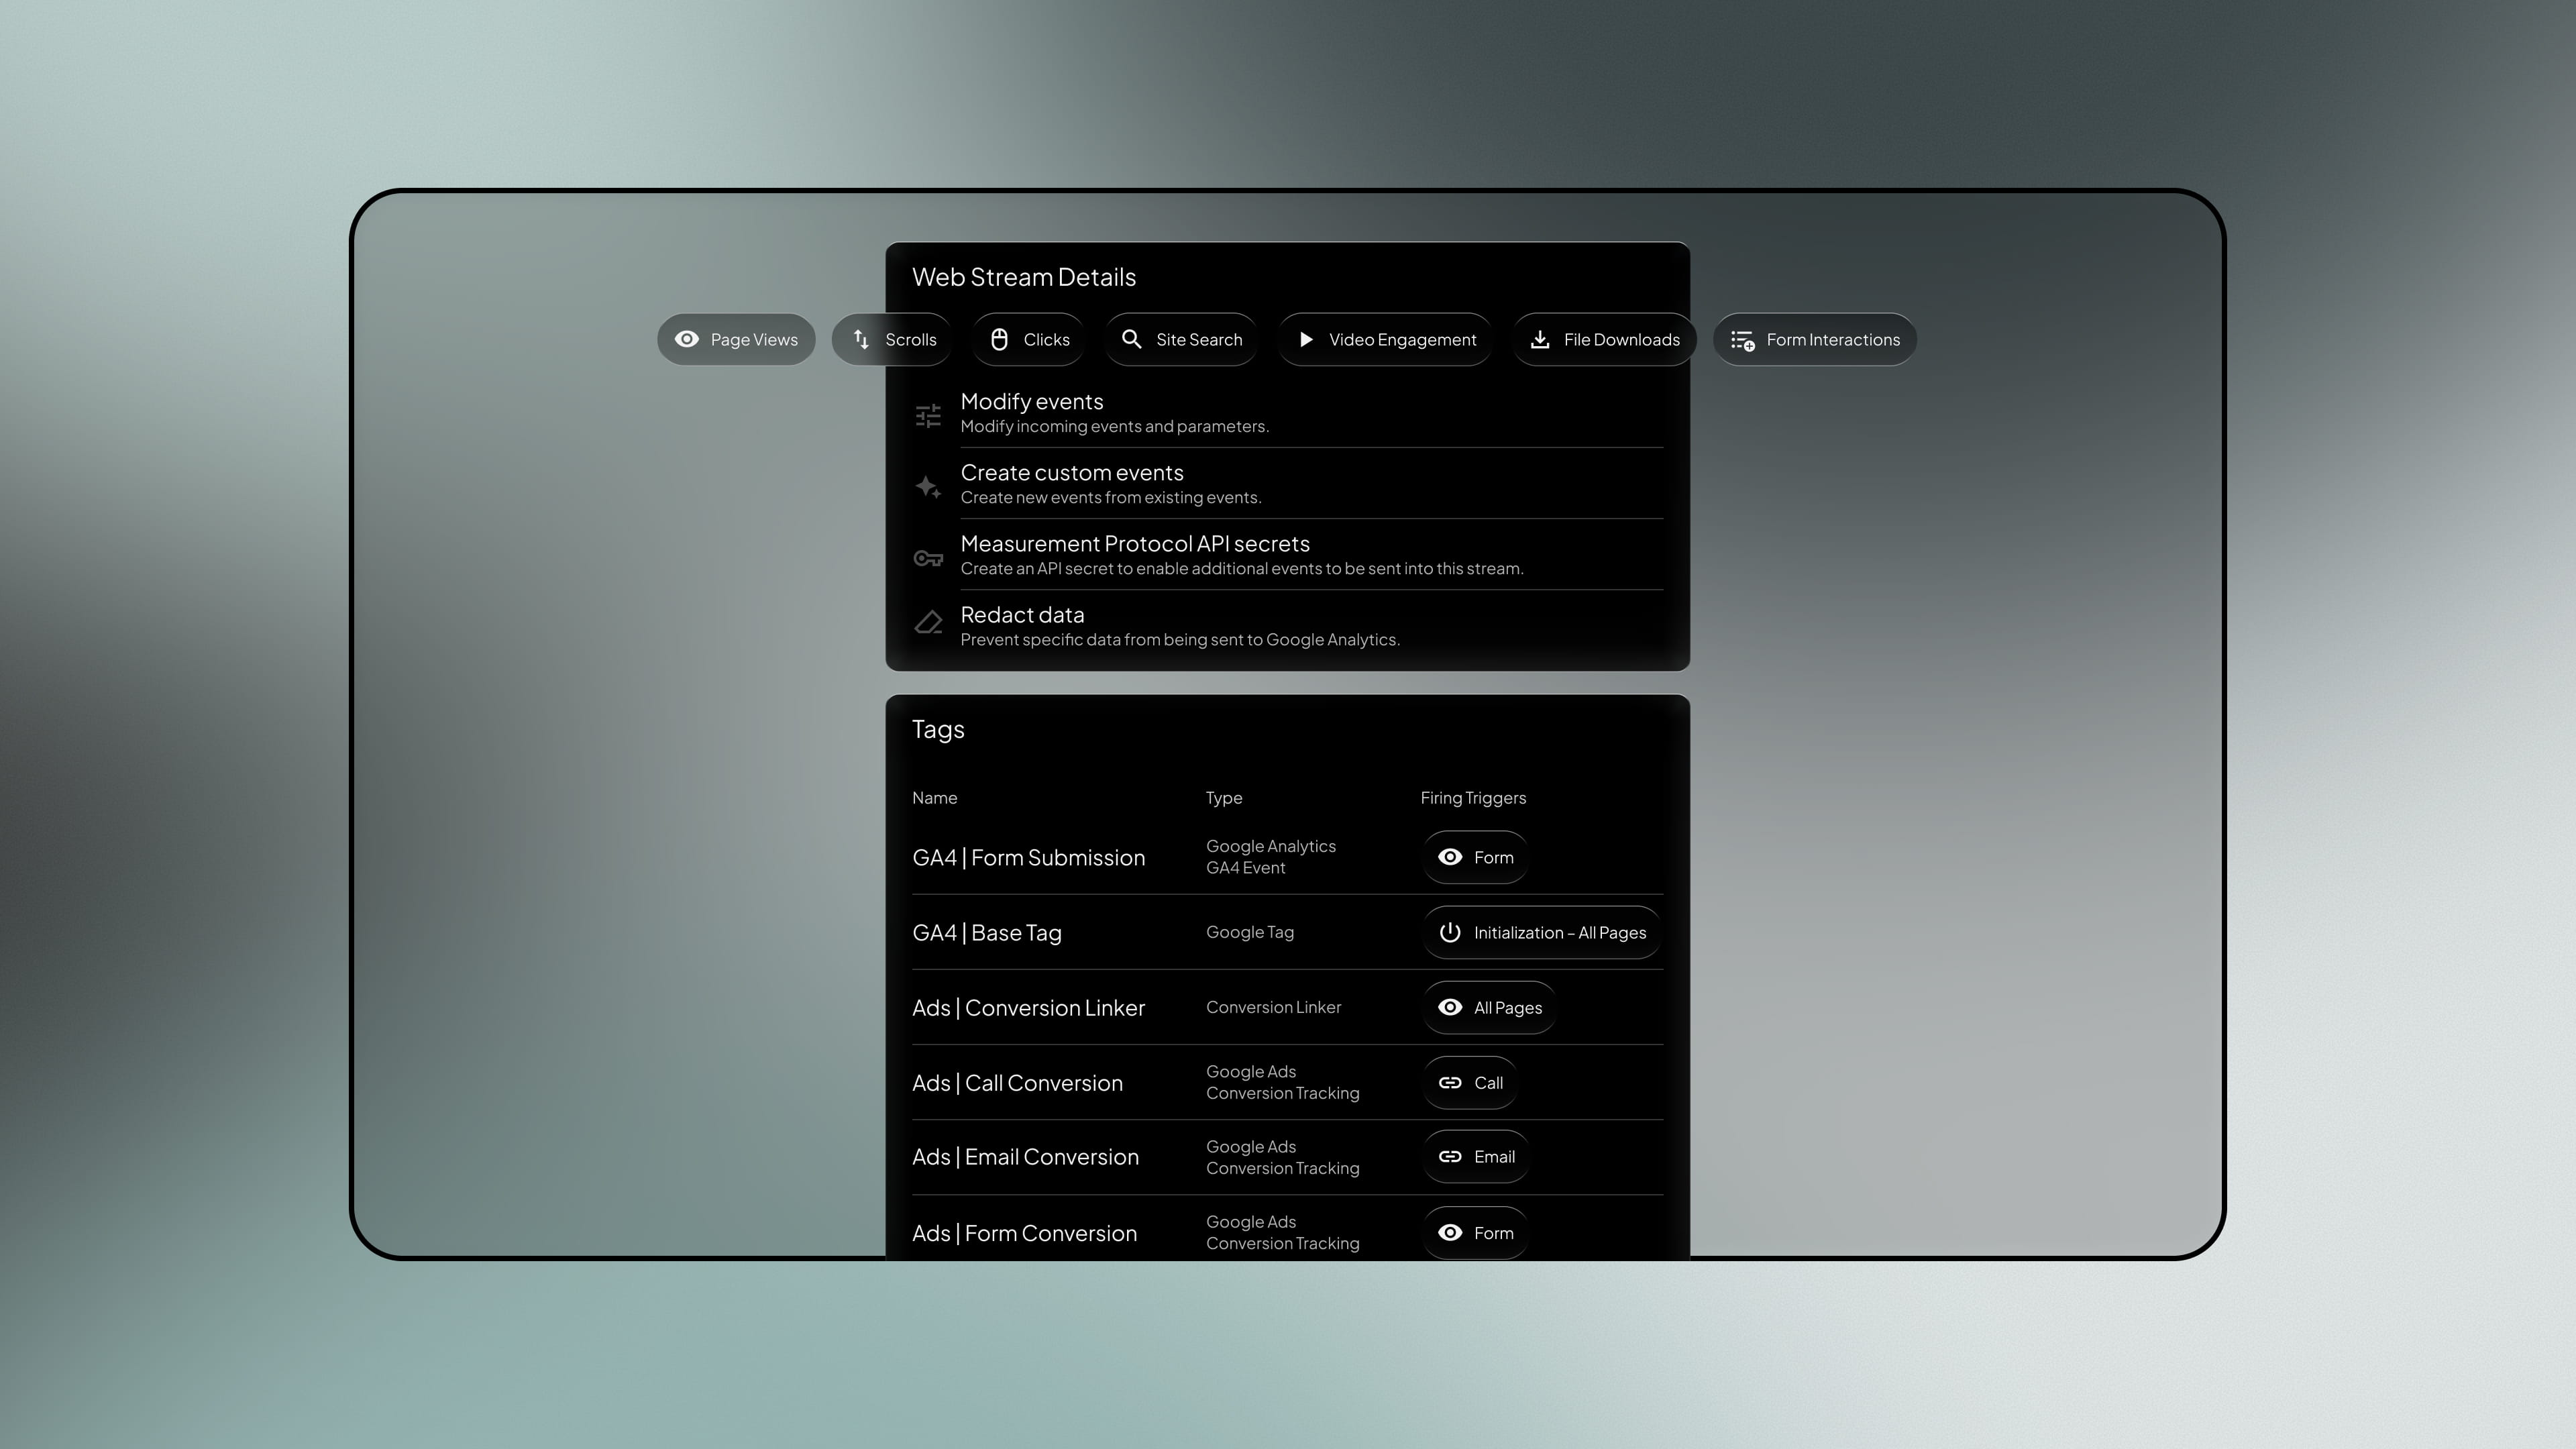Image resolution: width=2576 pixels, height=1449 pixels.
Task: Click the sliders icon beside Modify events
Action: click(928, 415)
